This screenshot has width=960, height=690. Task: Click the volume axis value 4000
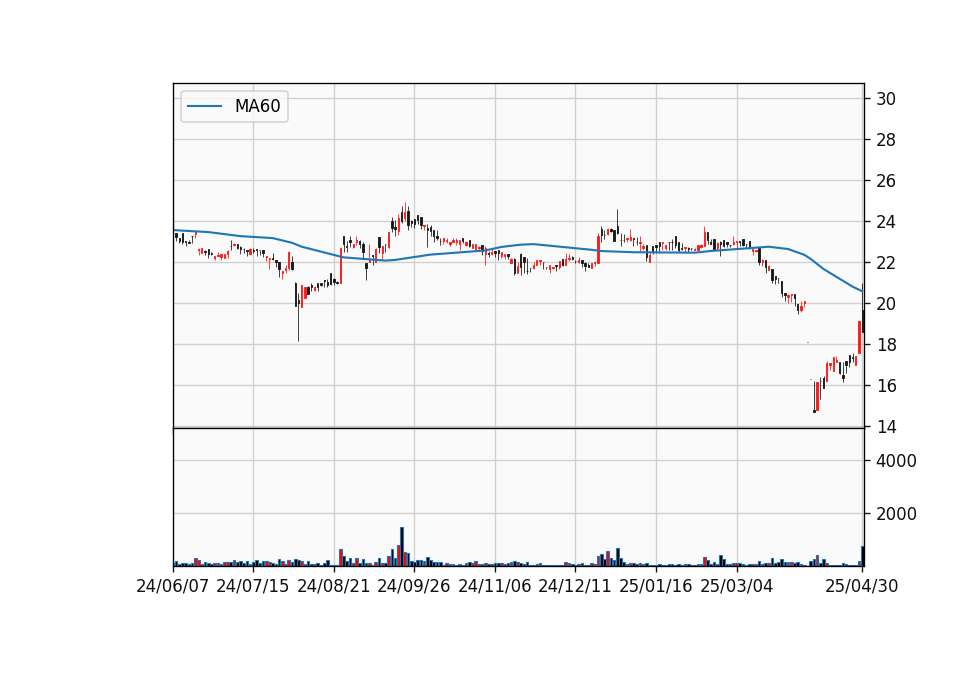click(x=896, y=461)
